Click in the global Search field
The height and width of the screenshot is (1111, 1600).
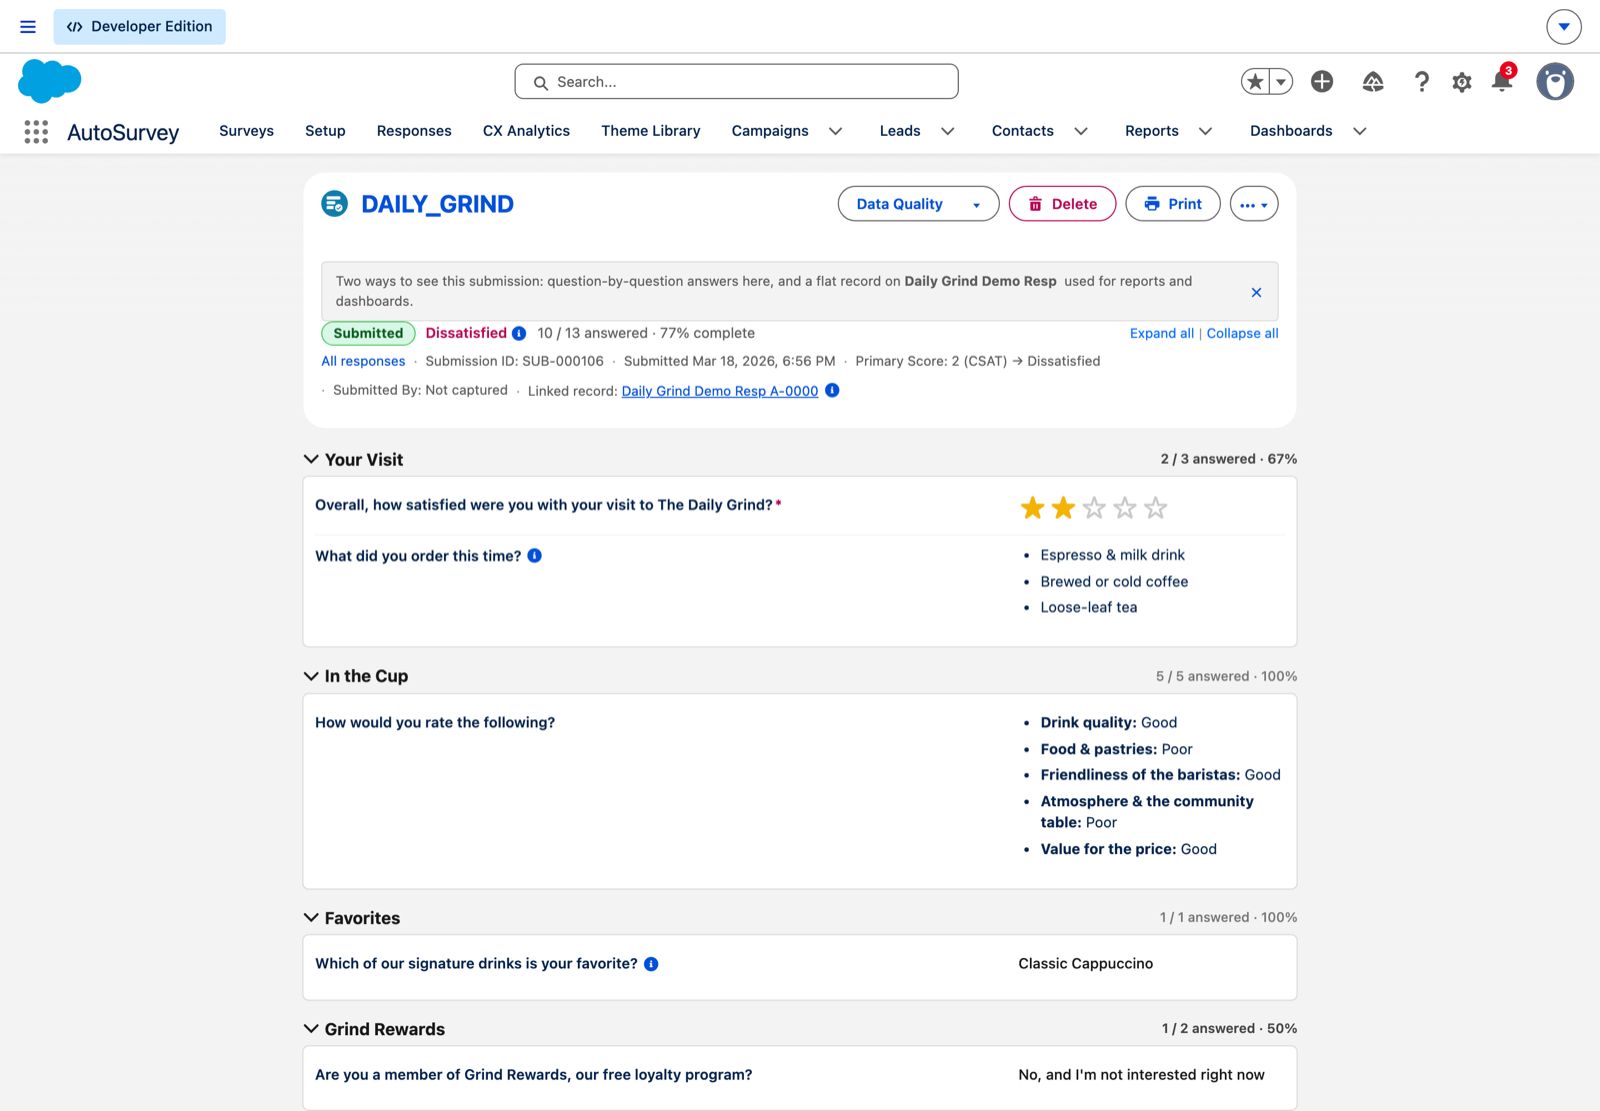tap(736, 82)
